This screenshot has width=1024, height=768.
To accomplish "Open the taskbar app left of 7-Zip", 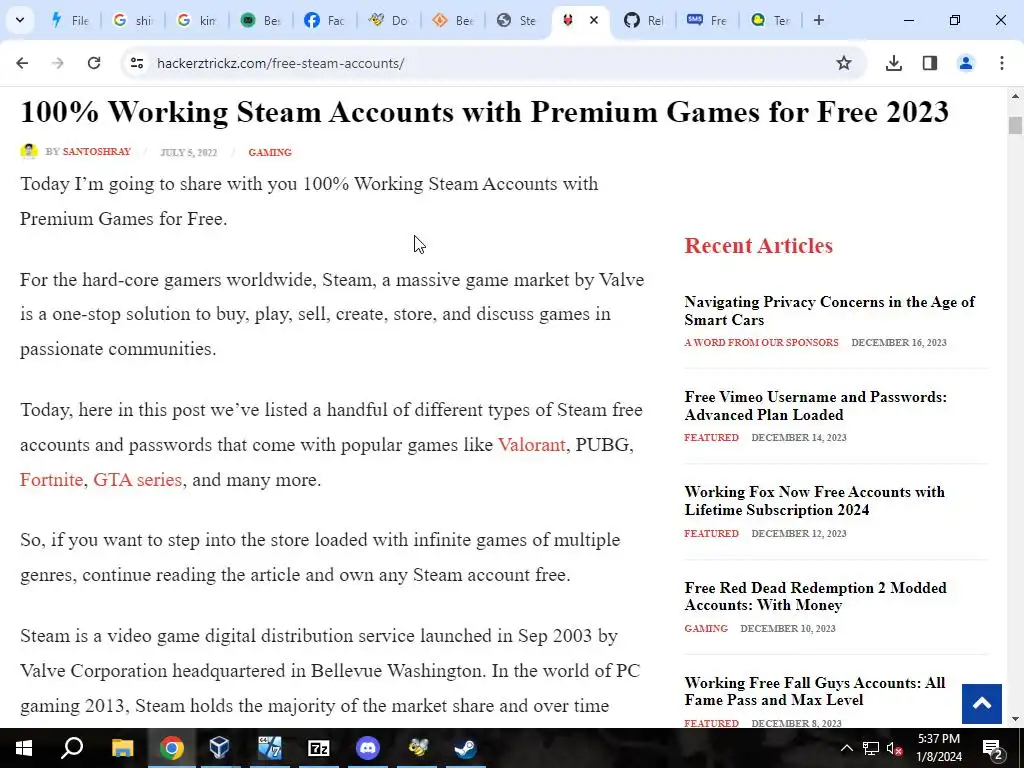I will (269, 748).
